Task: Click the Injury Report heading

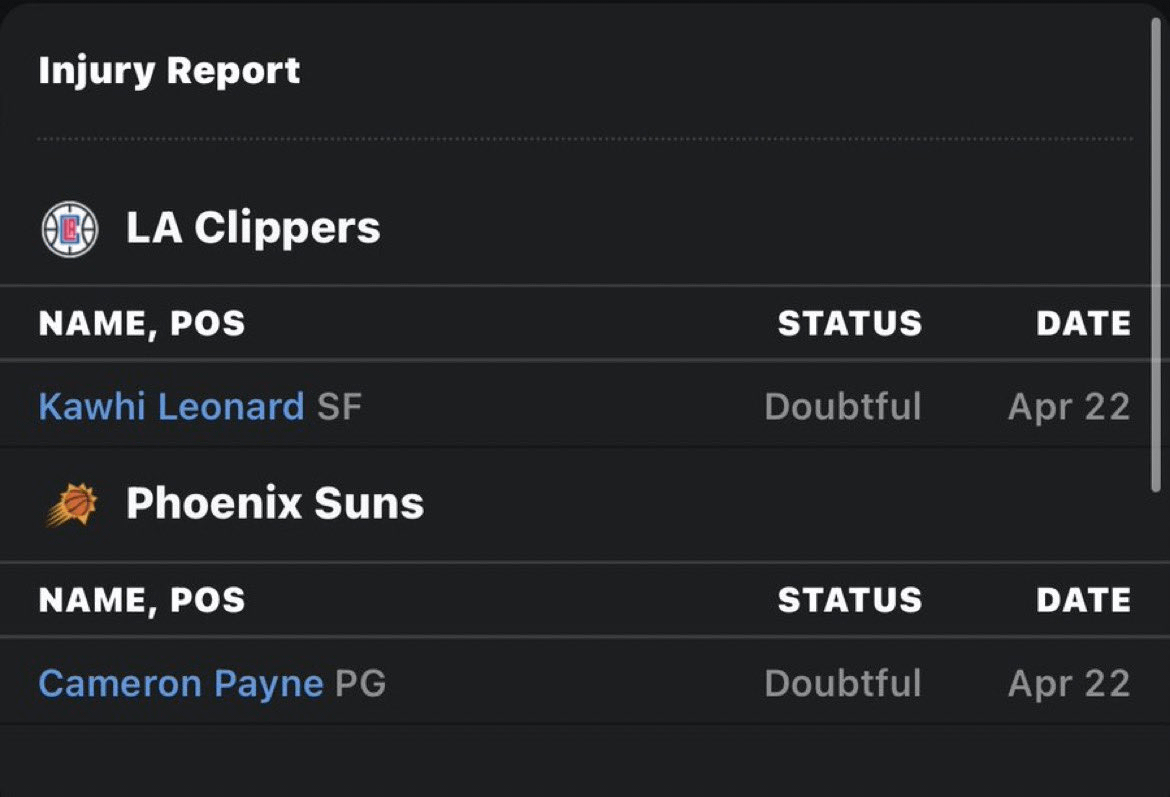Action: point(169,71)
